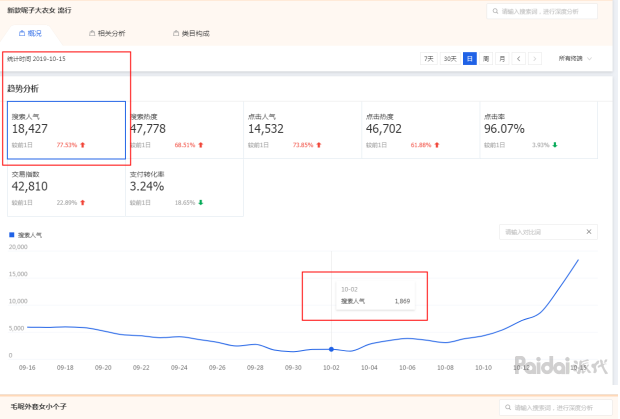The image size is (620, 419).
Task: Go to the previous date with left chevron
Action: pos(518,59)
